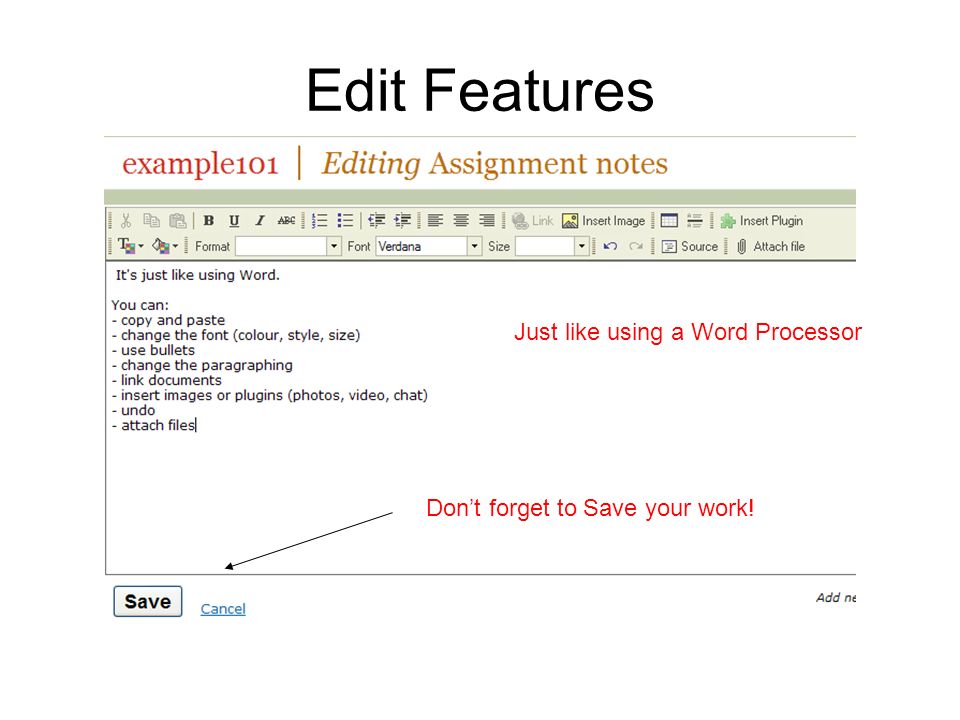Click the 'Editing Assignment notes' heading

click(495, 163)
